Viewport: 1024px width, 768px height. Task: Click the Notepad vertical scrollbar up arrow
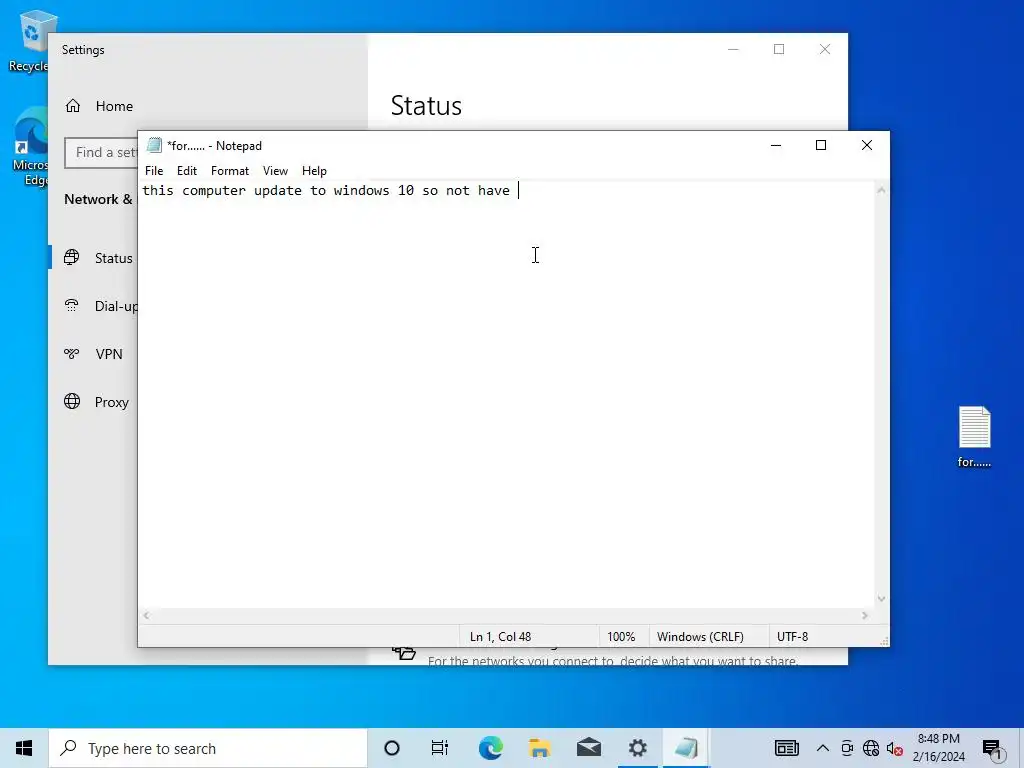[882, 190]
